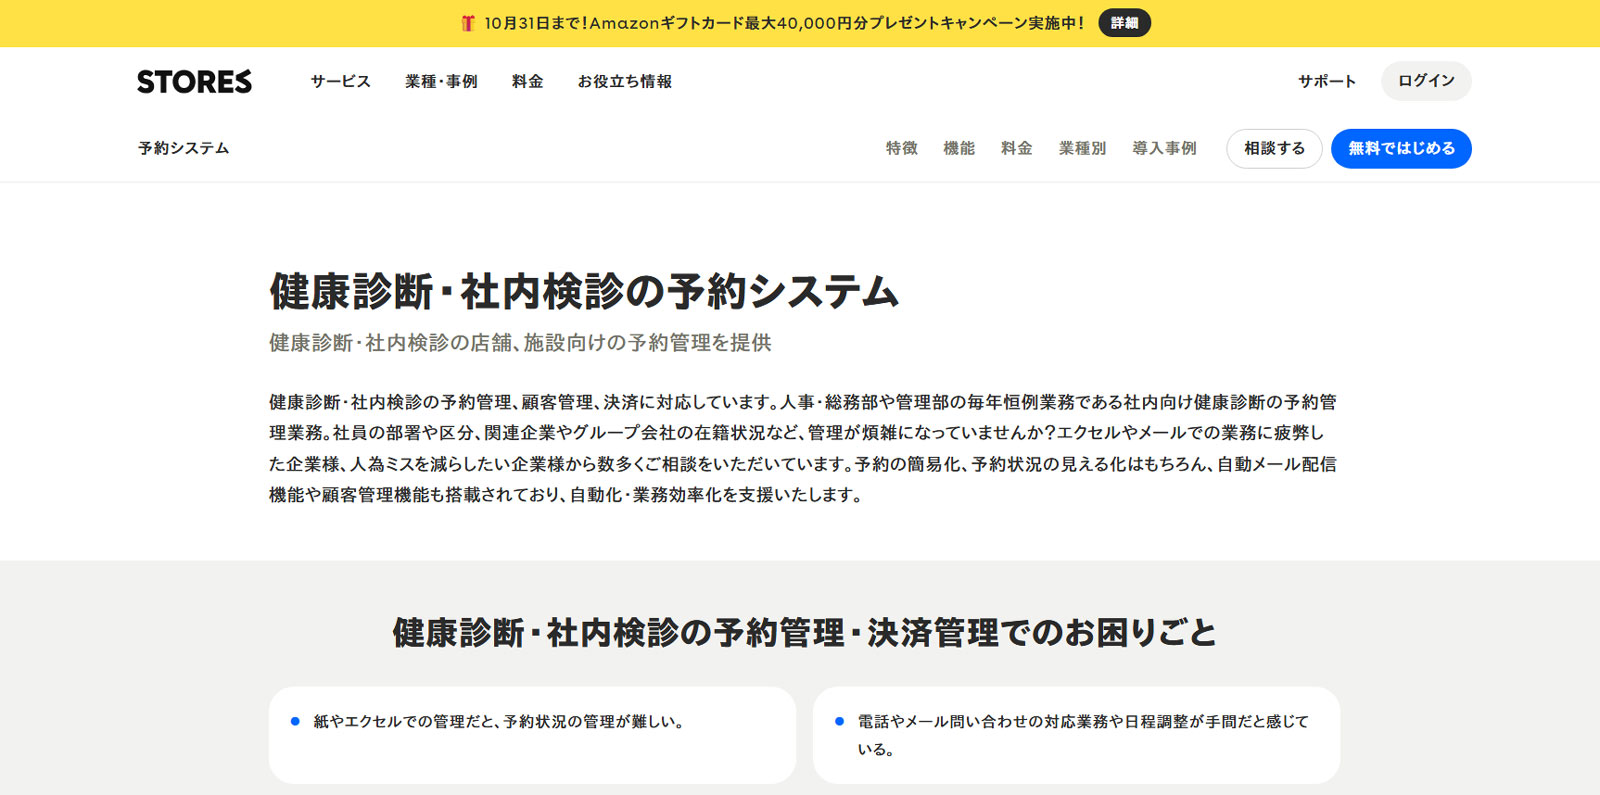
Task: Click the blue 無料ではじめる button
Action: click(1401, 149)
